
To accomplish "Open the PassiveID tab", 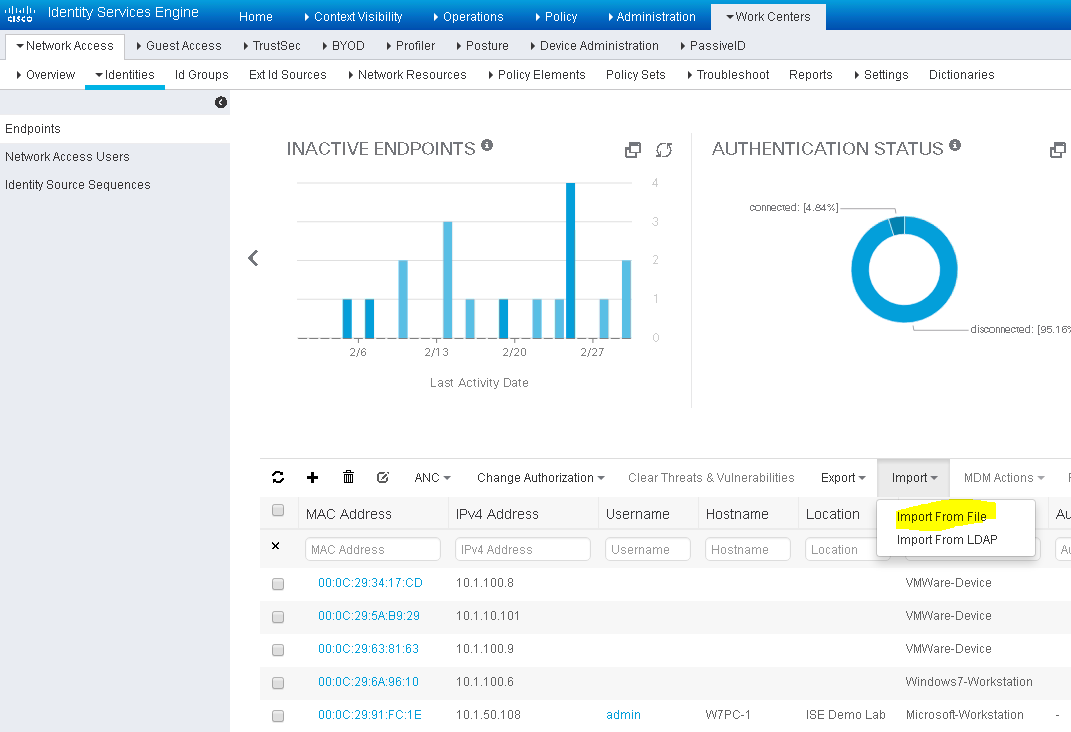I will pyautogui.click(x=713, y=46).
